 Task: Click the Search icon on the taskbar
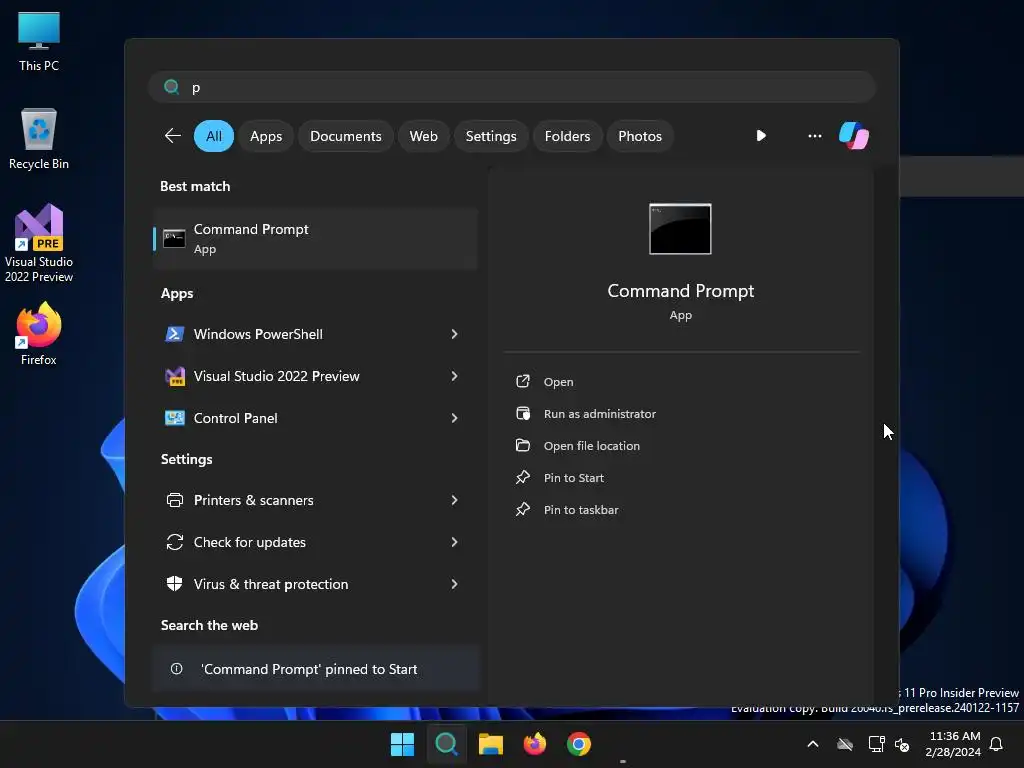click(x=447, y=744)
